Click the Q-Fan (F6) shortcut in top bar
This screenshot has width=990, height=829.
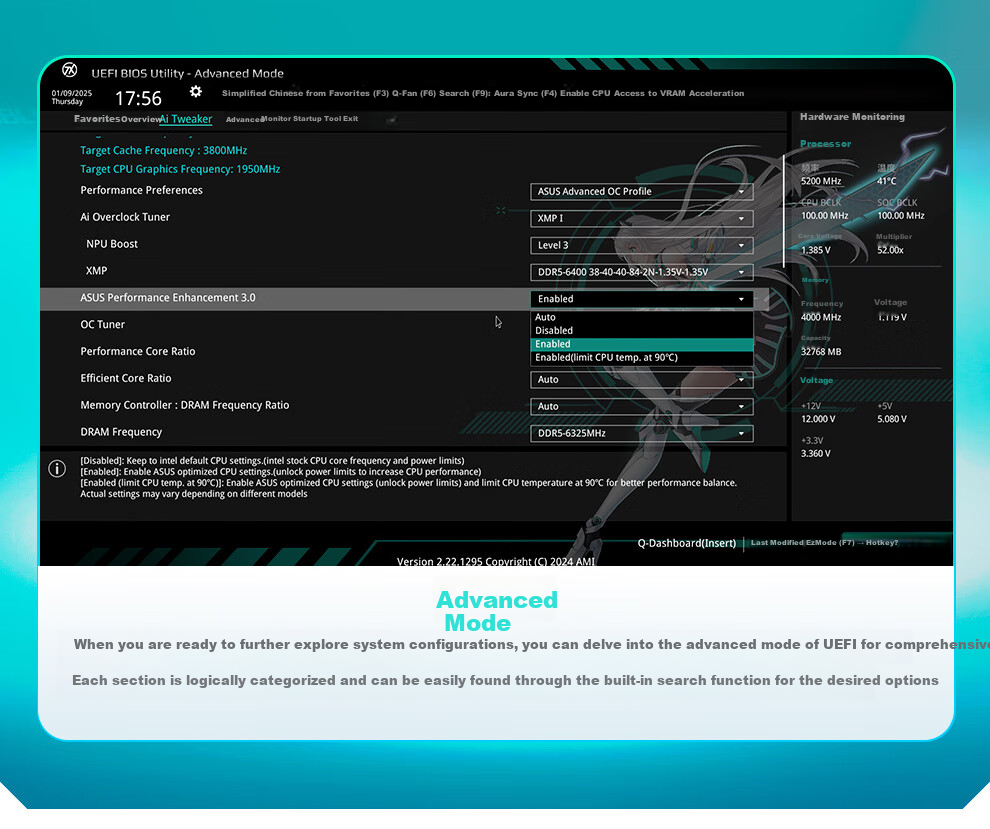[x=414, y=93]
